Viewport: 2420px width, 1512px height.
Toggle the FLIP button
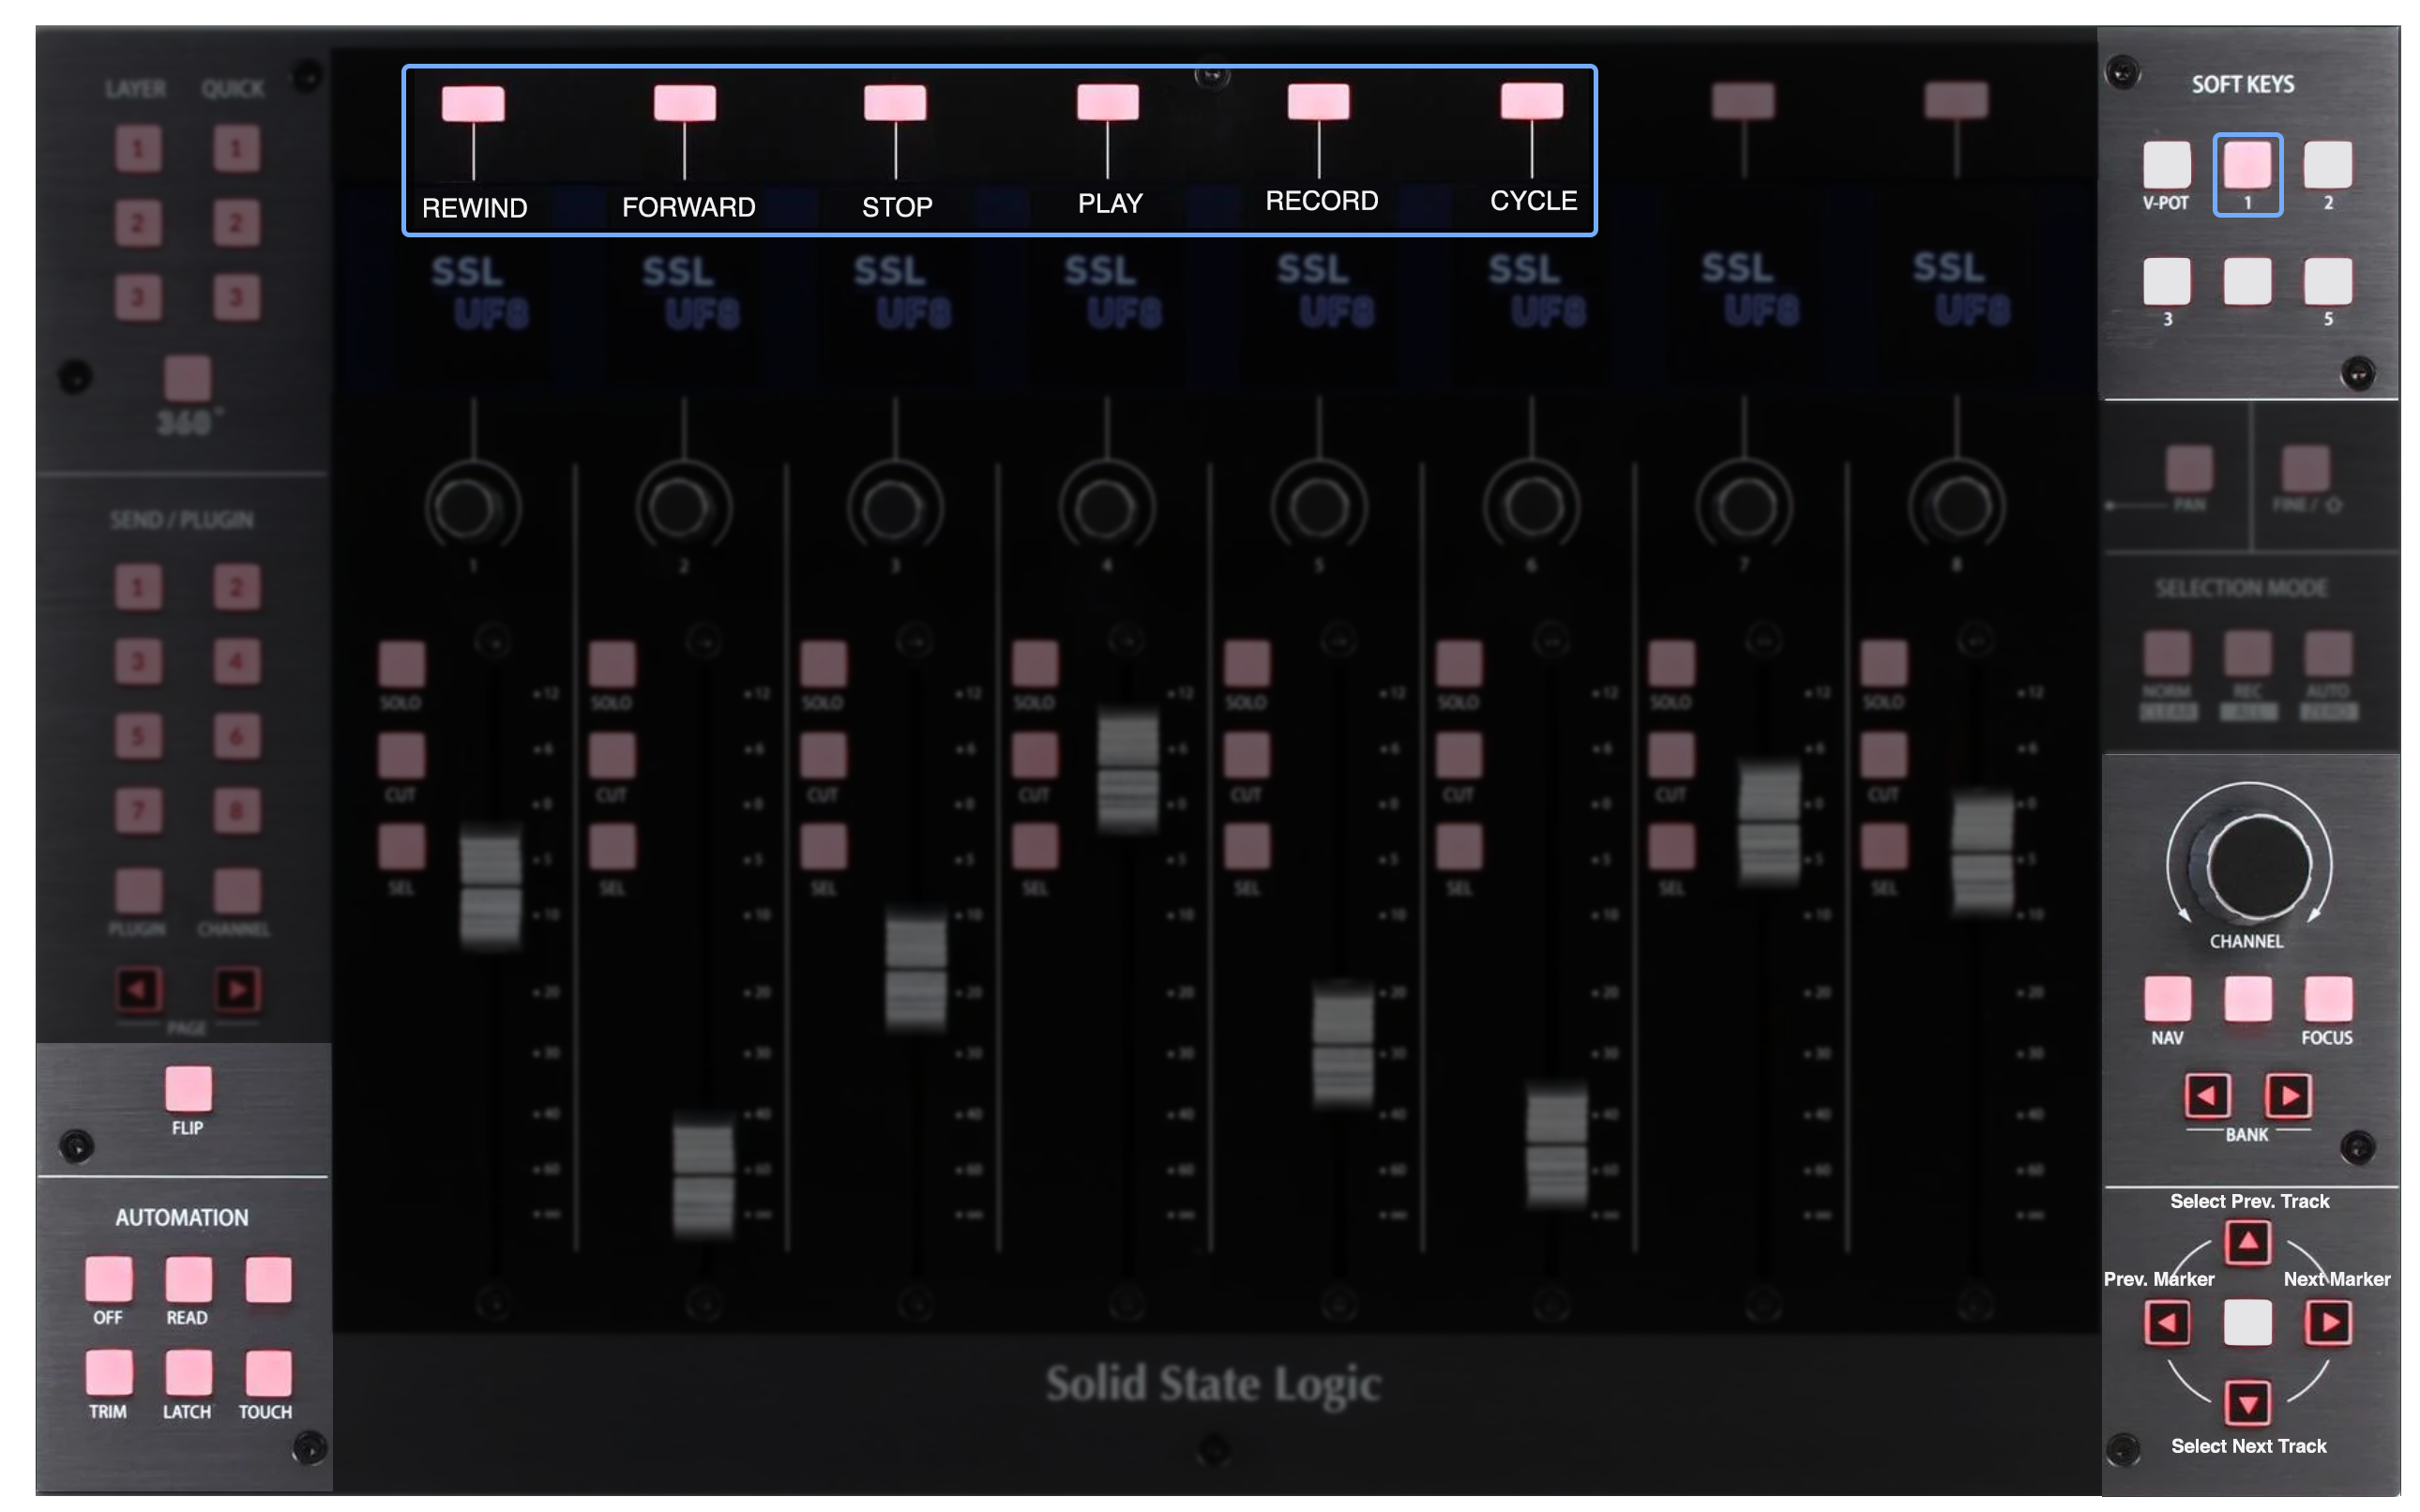point(188,1089)
